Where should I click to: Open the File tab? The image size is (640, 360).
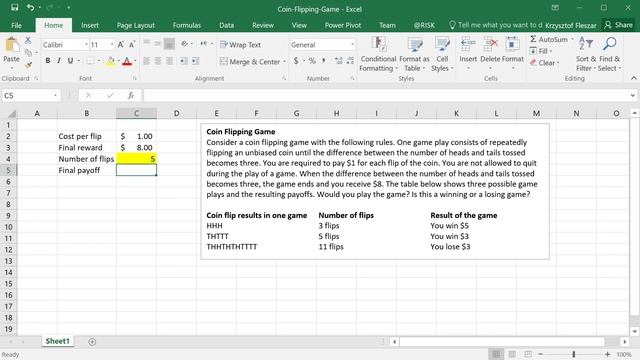(x=16, y=25)
